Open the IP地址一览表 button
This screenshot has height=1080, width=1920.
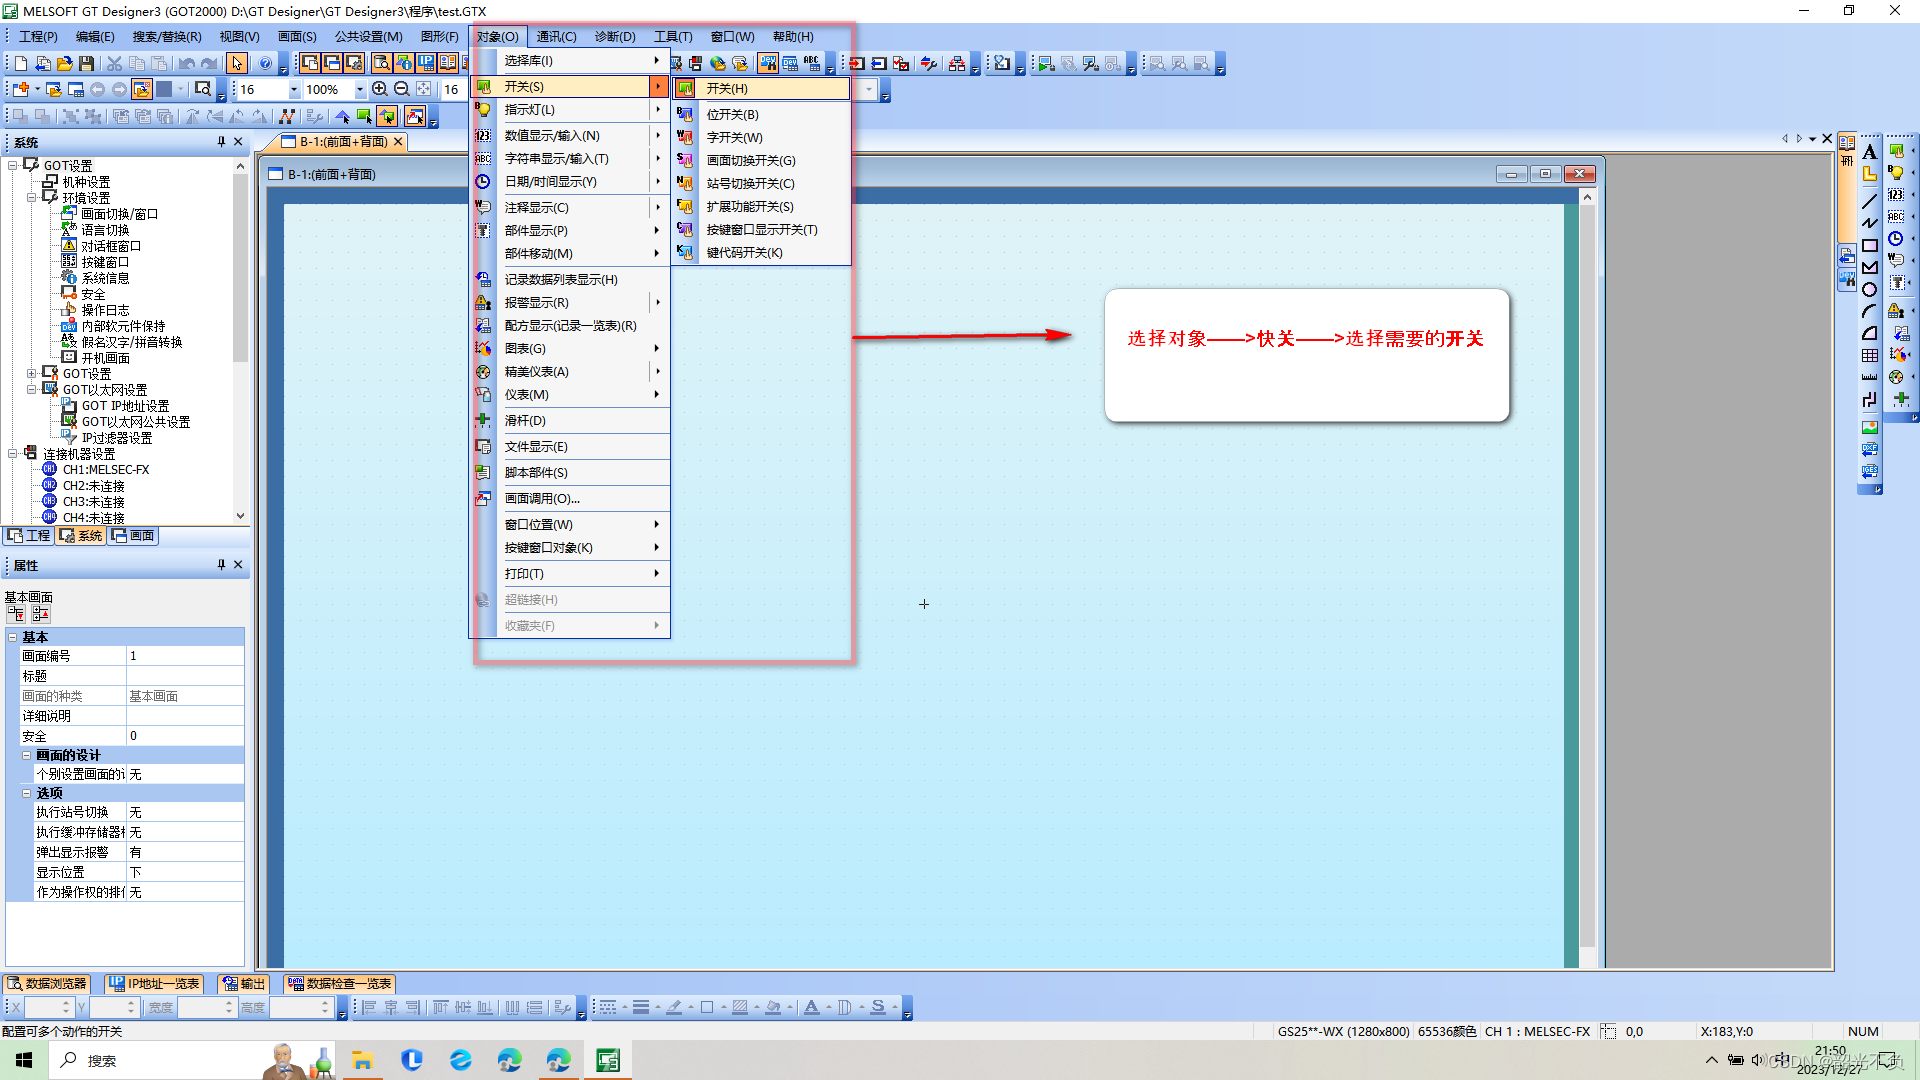[x=154, y=984]
